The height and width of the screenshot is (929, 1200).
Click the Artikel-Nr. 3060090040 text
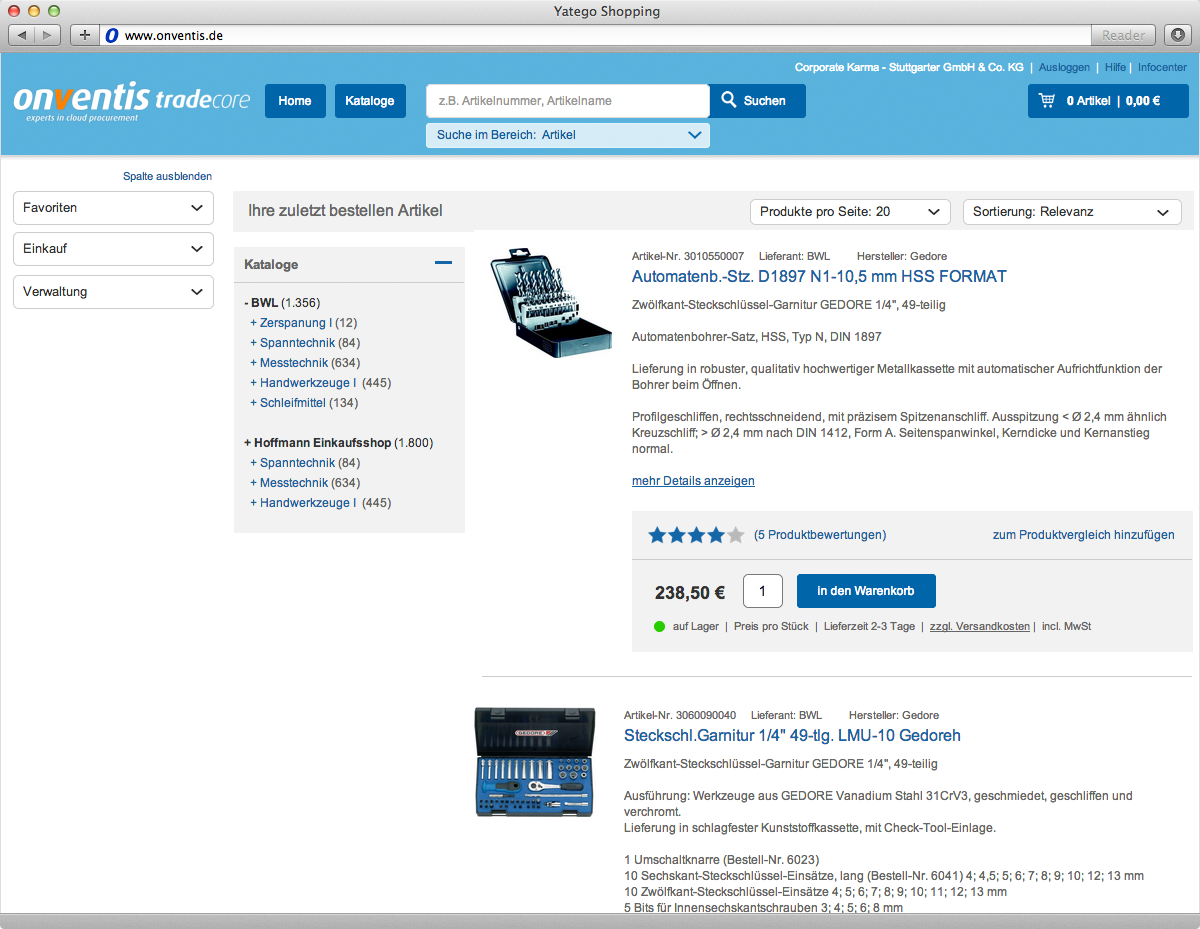point(680,716)
